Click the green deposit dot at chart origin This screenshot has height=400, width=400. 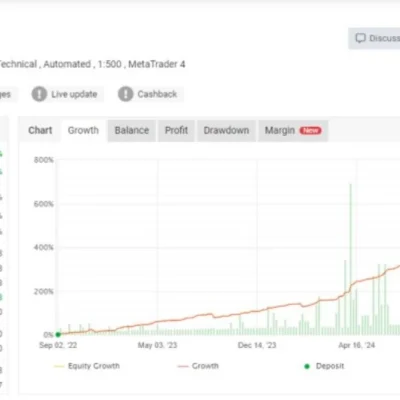coord(58,334)
